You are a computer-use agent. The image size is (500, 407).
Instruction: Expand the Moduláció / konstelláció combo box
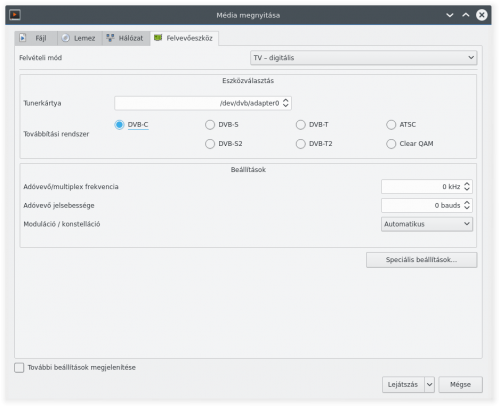(x=427, y=224)
